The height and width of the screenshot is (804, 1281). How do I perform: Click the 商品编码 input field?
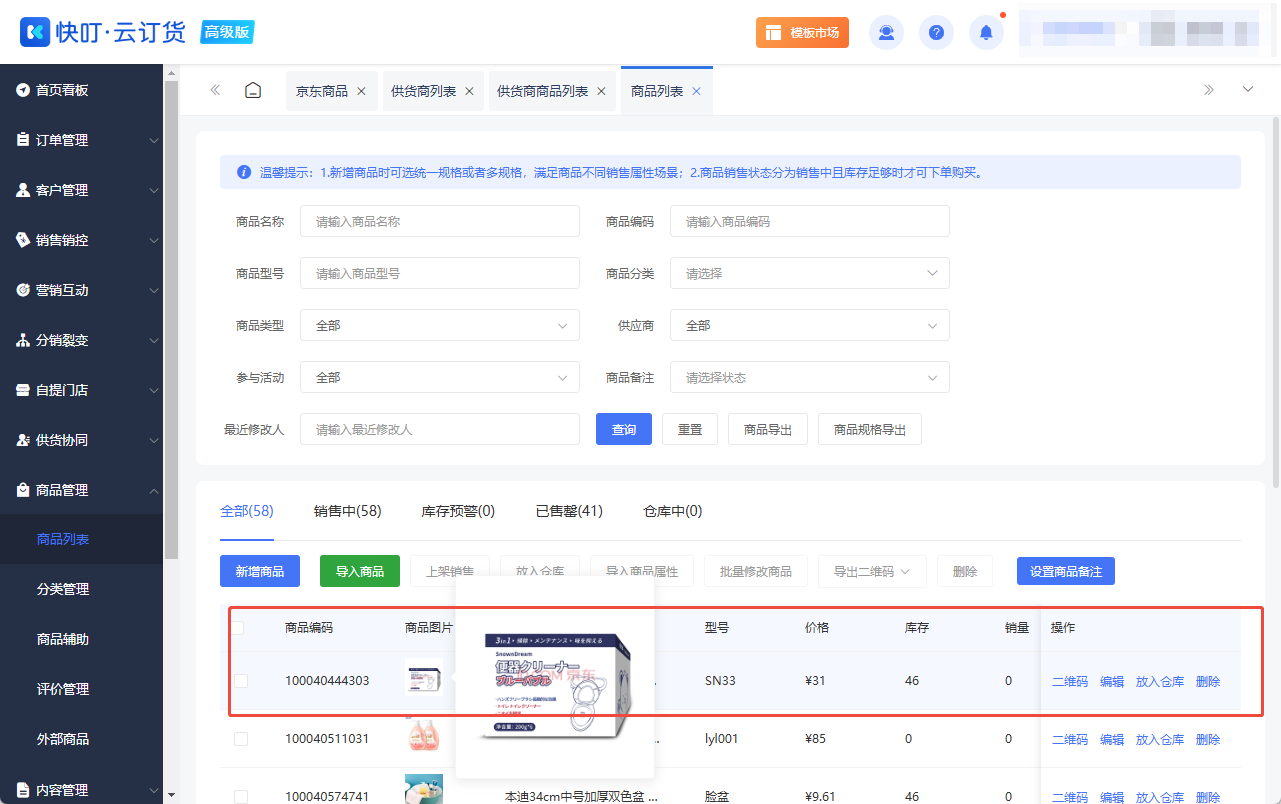coord(810,221)
